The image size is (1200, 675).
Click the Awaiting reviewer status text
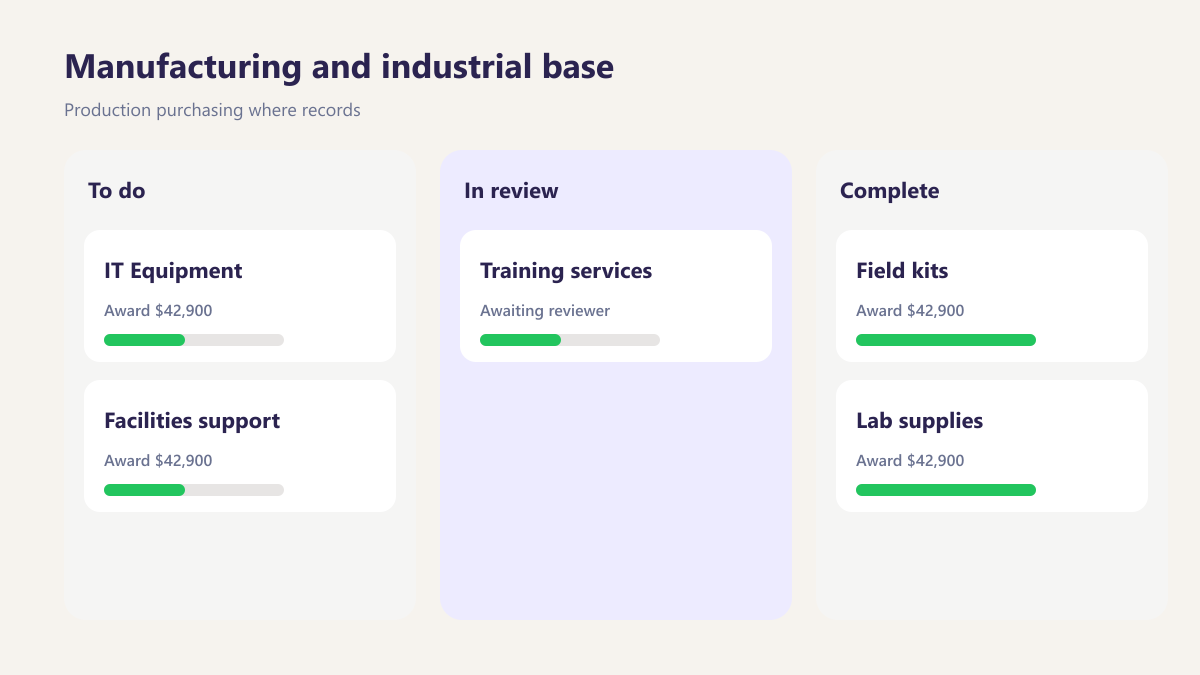tap(545, 311)
